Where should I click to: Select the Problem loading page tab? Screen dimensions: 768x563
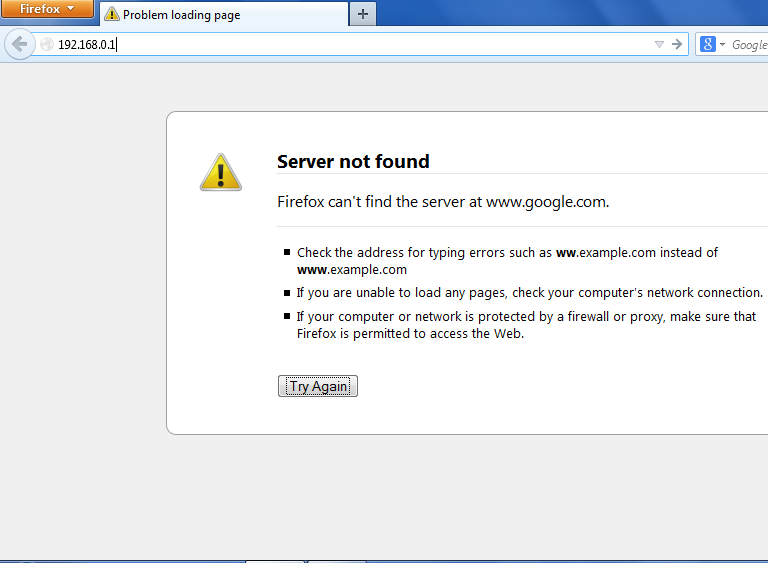[224, 14]
